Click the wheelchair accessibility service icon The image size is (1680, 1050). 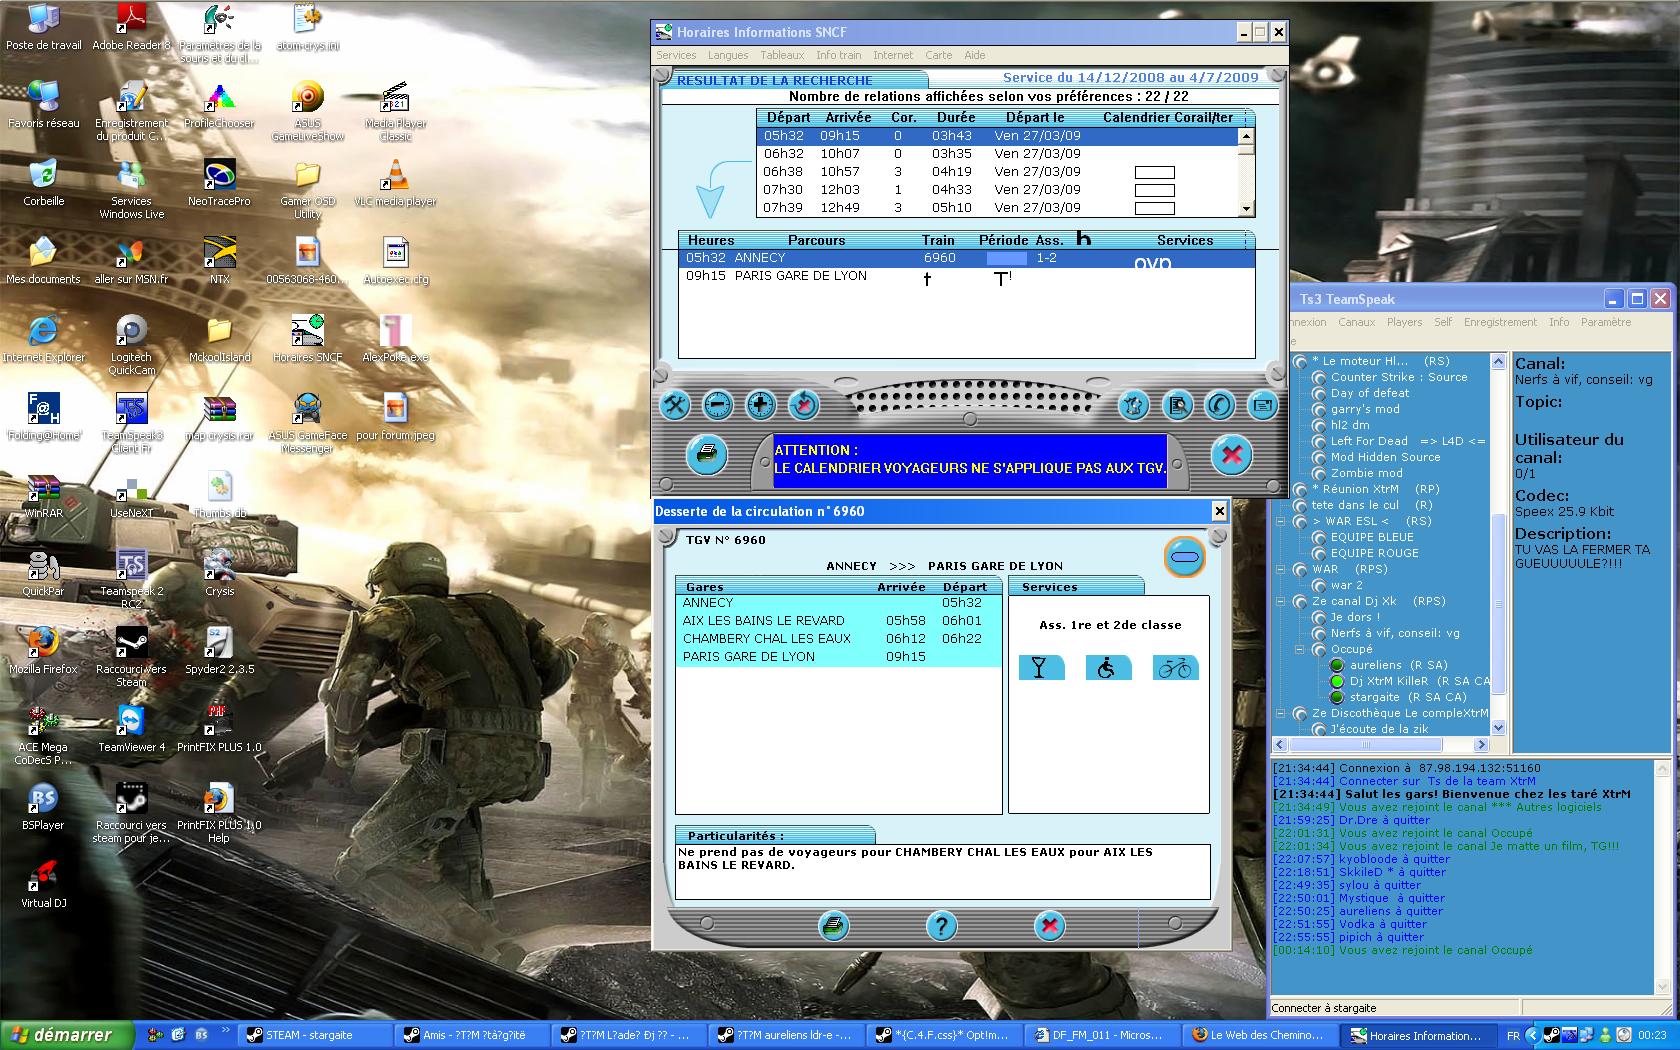[1107, 668]
